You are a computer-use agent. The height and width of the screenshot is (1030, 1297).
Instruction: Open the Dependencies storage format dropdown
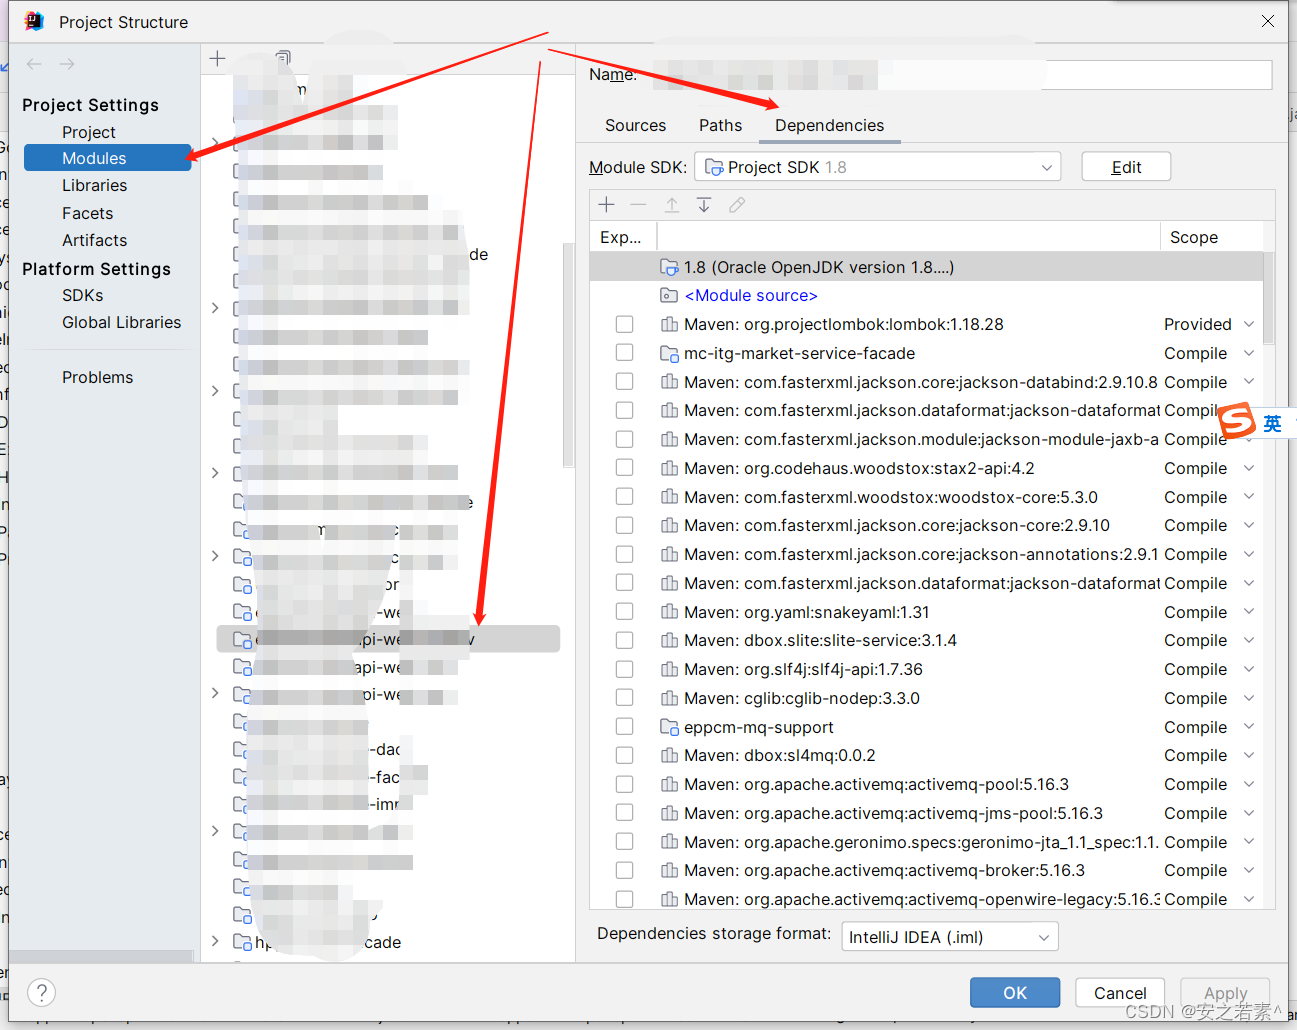click(949, 937)
